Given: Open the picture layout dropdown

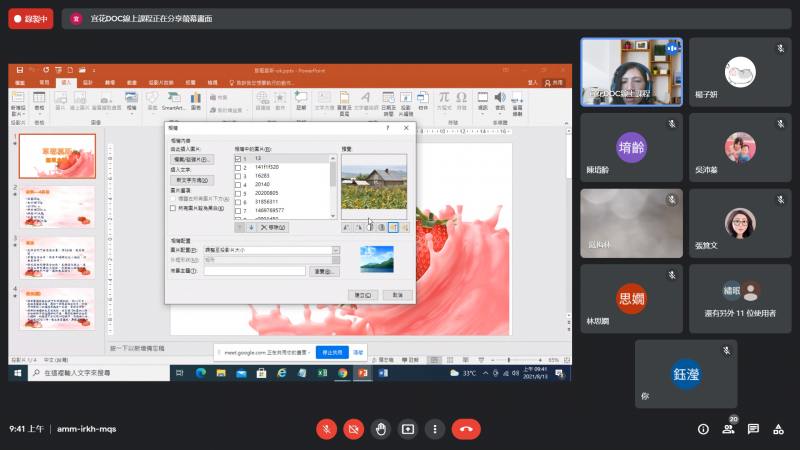Looking at the screenshot, I should pyautogui.click(x=336, y=250).
